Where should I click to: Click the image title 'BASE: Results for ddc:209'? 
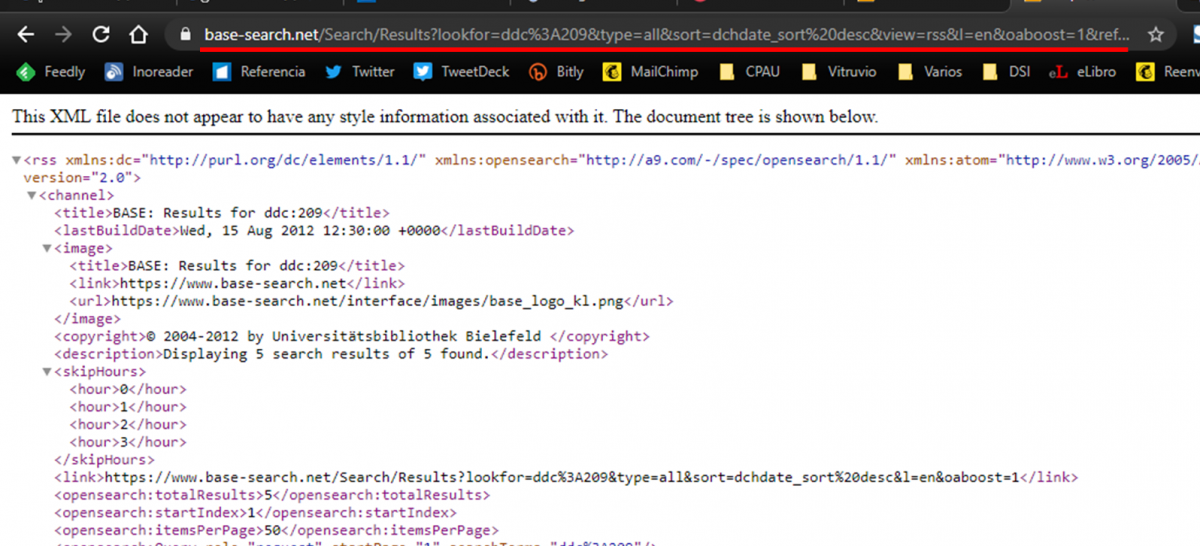click(x=237, y=266)
